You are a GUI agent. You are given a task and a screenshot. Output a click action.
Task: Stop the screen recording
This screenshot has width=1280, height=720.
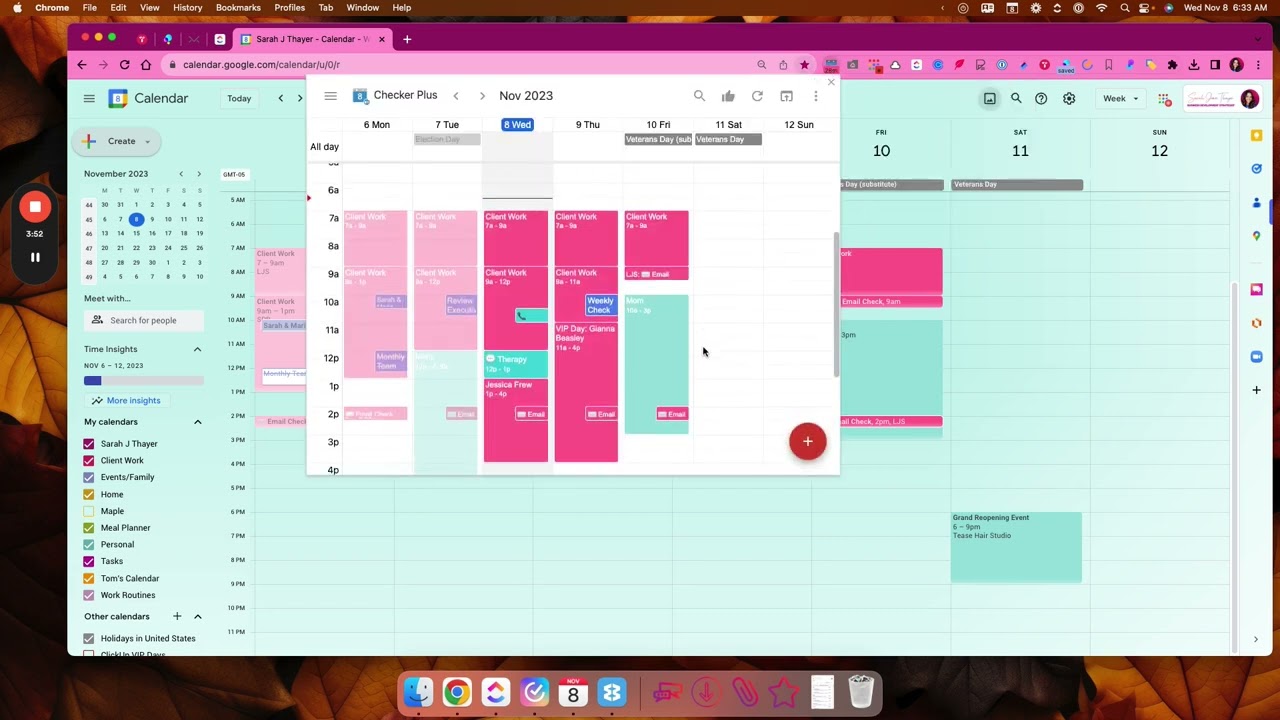[x=35, y=207]
